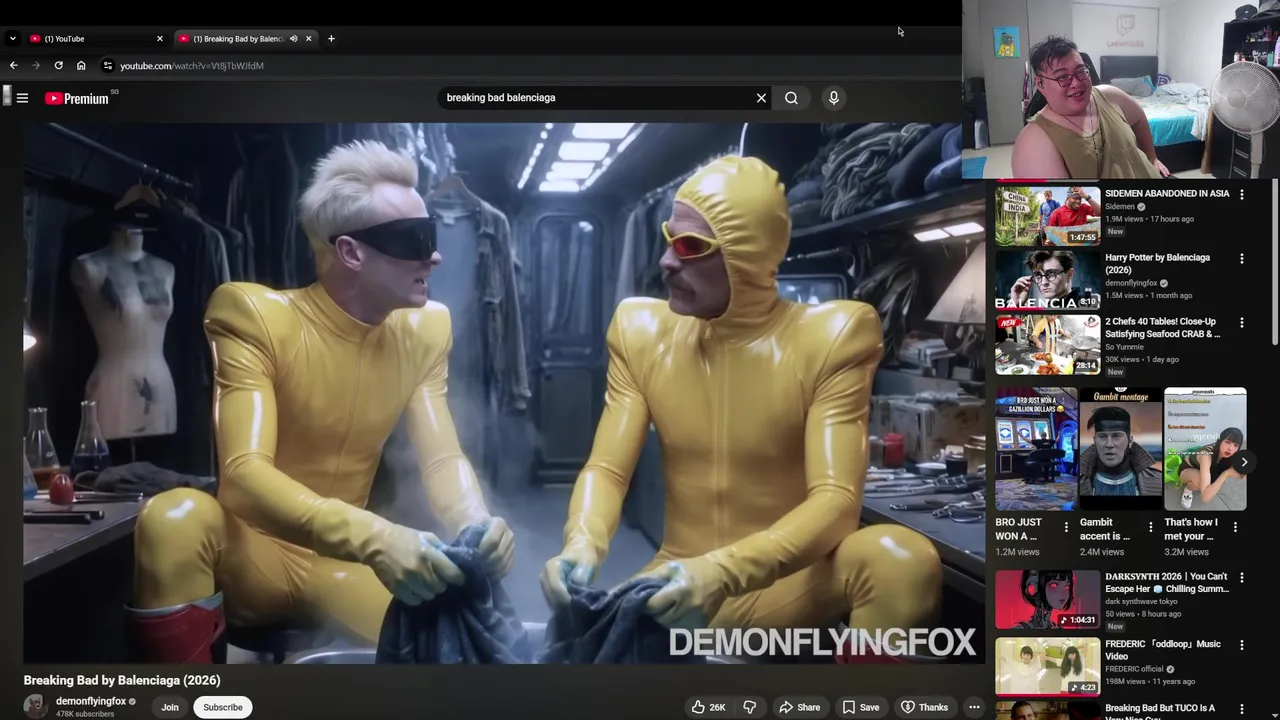
Task: Open a new browser tab
Action: (x=331, y=39)
